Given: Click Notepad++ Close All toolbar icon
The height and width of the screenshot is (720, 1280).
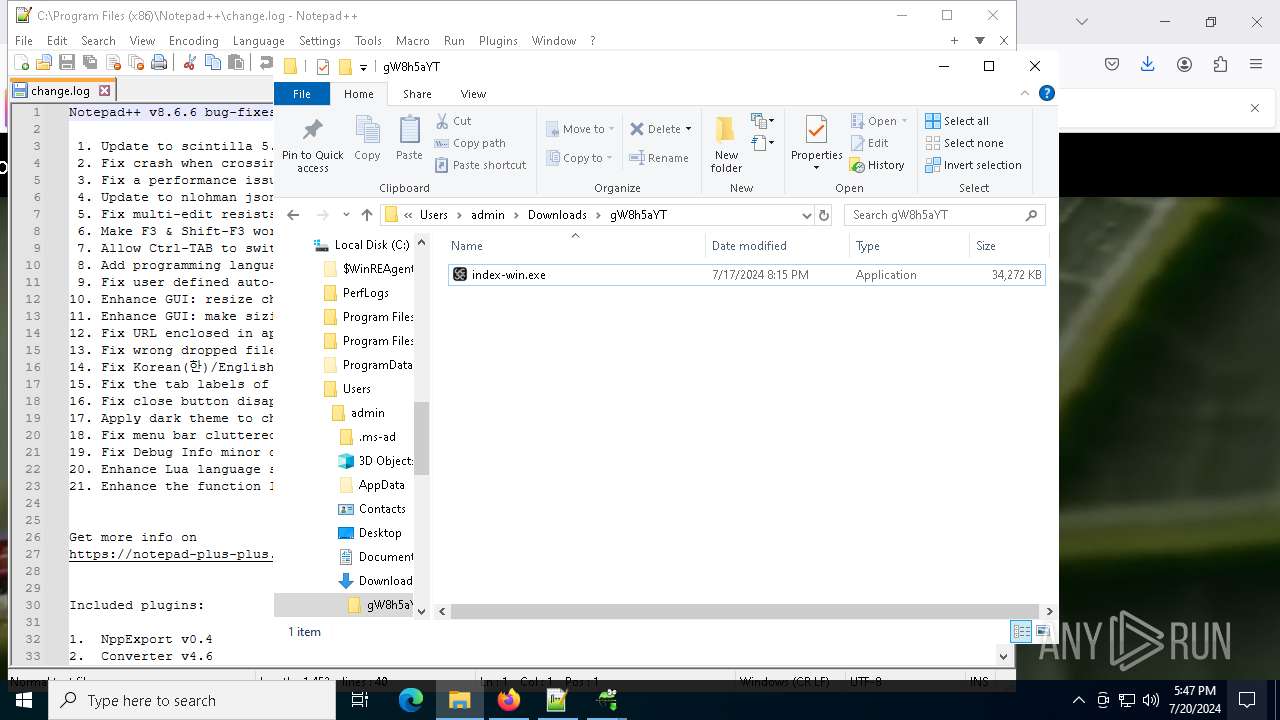Looking at the screenshot, I should click(x=136, y=62).
